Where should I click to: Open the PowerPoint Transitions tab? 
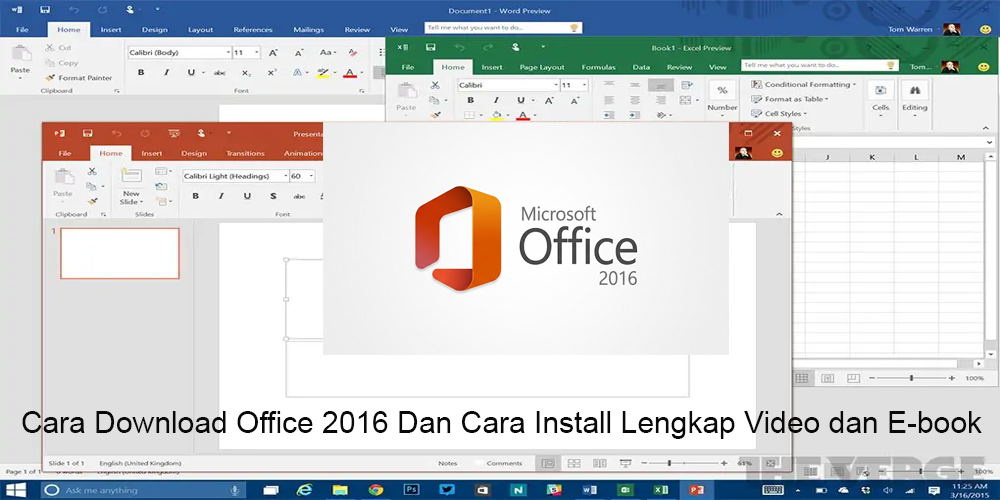point(245,153)
